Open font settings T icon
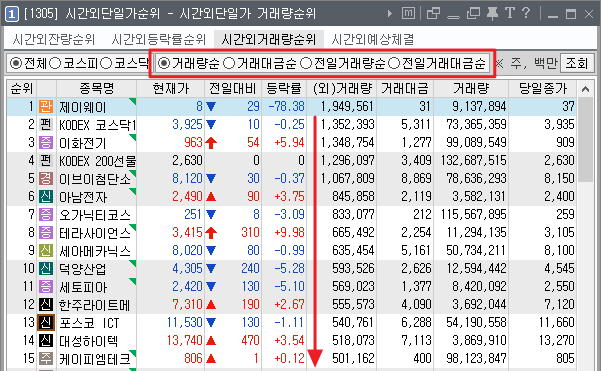 click(510, 13)
